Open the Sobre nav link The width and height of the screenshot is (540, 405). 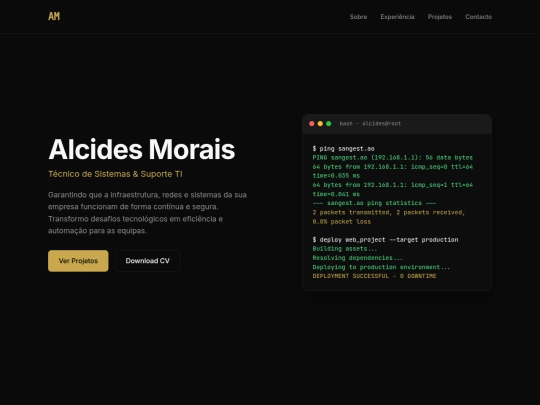pyautogui.click(x=358, y=17)
